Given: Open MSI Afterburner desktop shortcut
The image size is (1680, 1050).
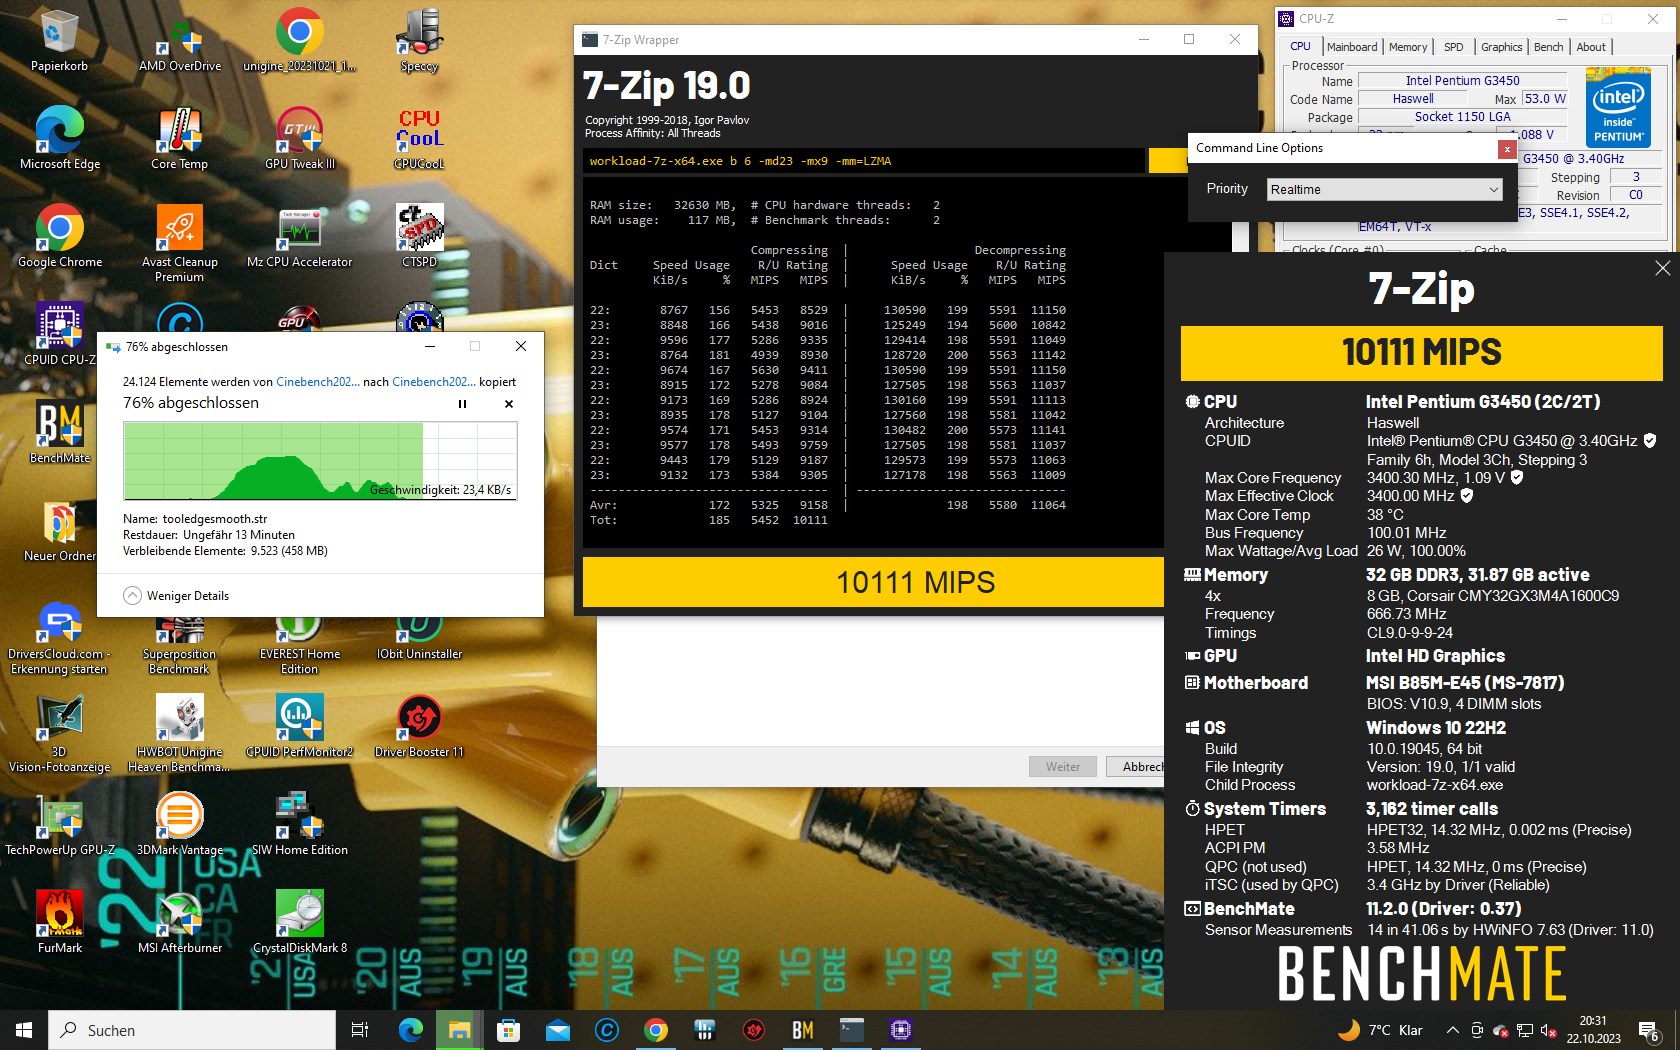Looking at the screenshot, I should pyautogui.click(x=180, y=922).
